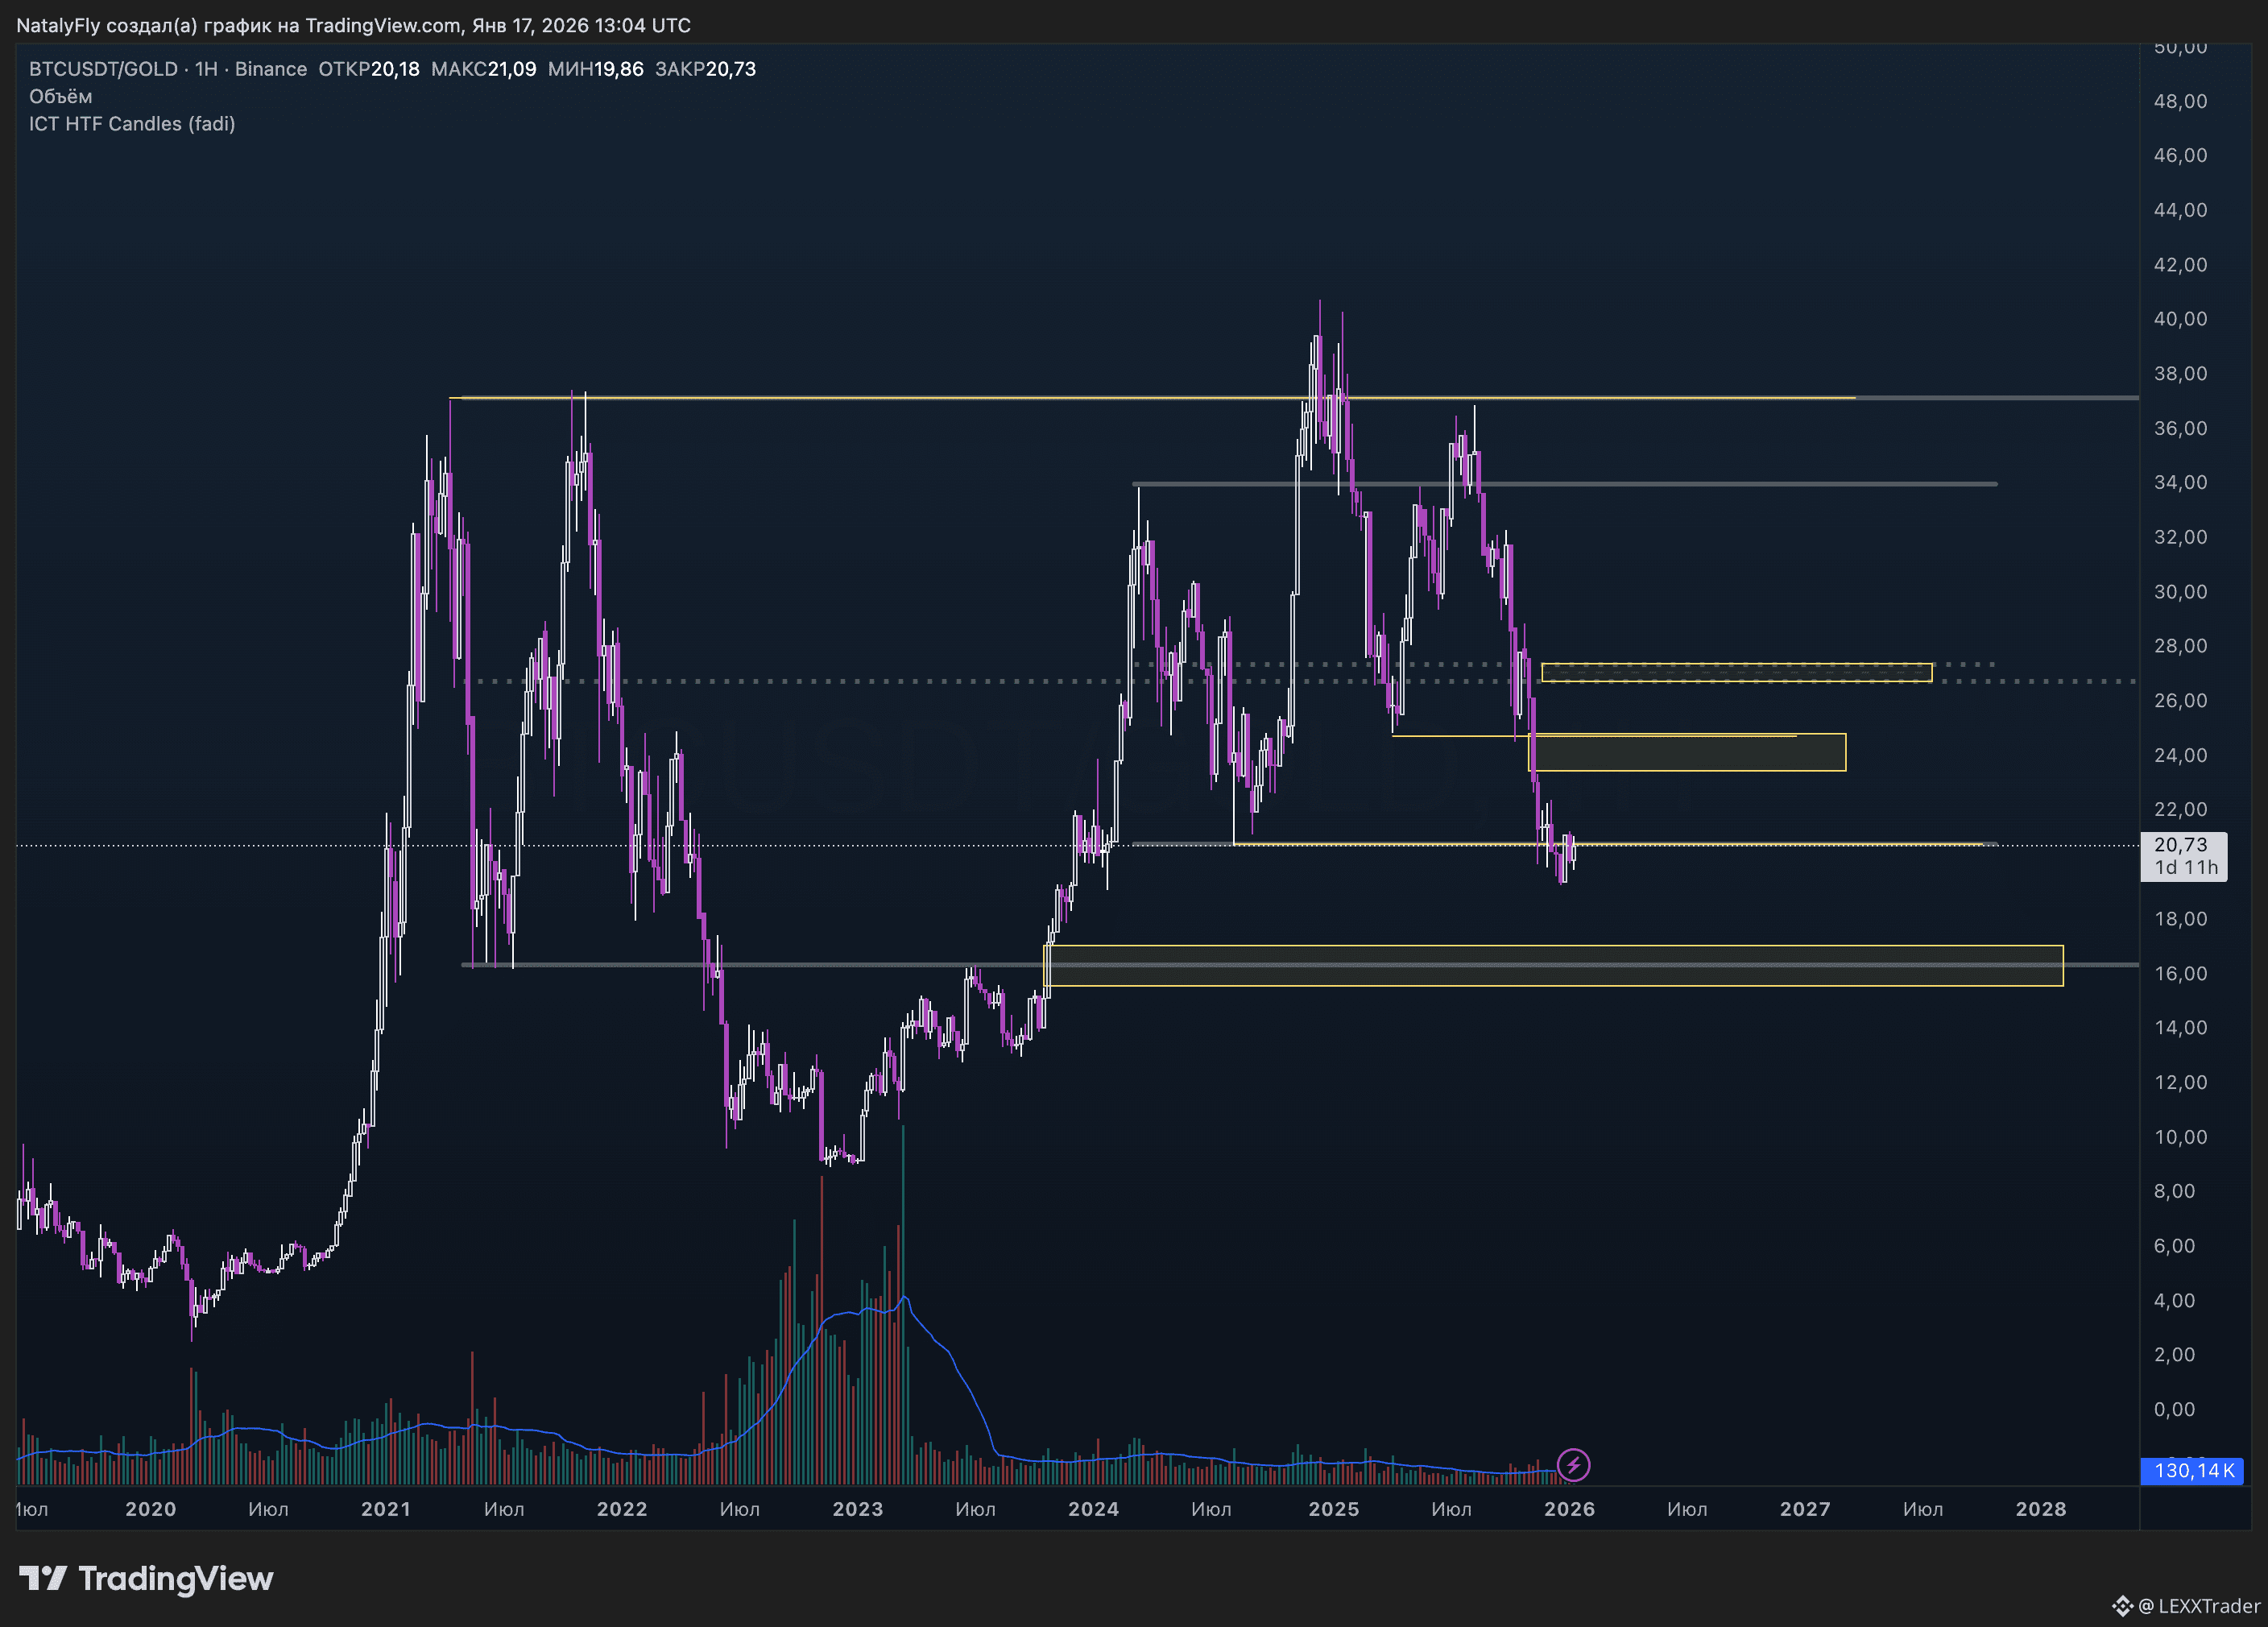This screenshot has width=2268, height=1627.
Task: Click the 12,00 price axis label
Action: [2180, 1083]
